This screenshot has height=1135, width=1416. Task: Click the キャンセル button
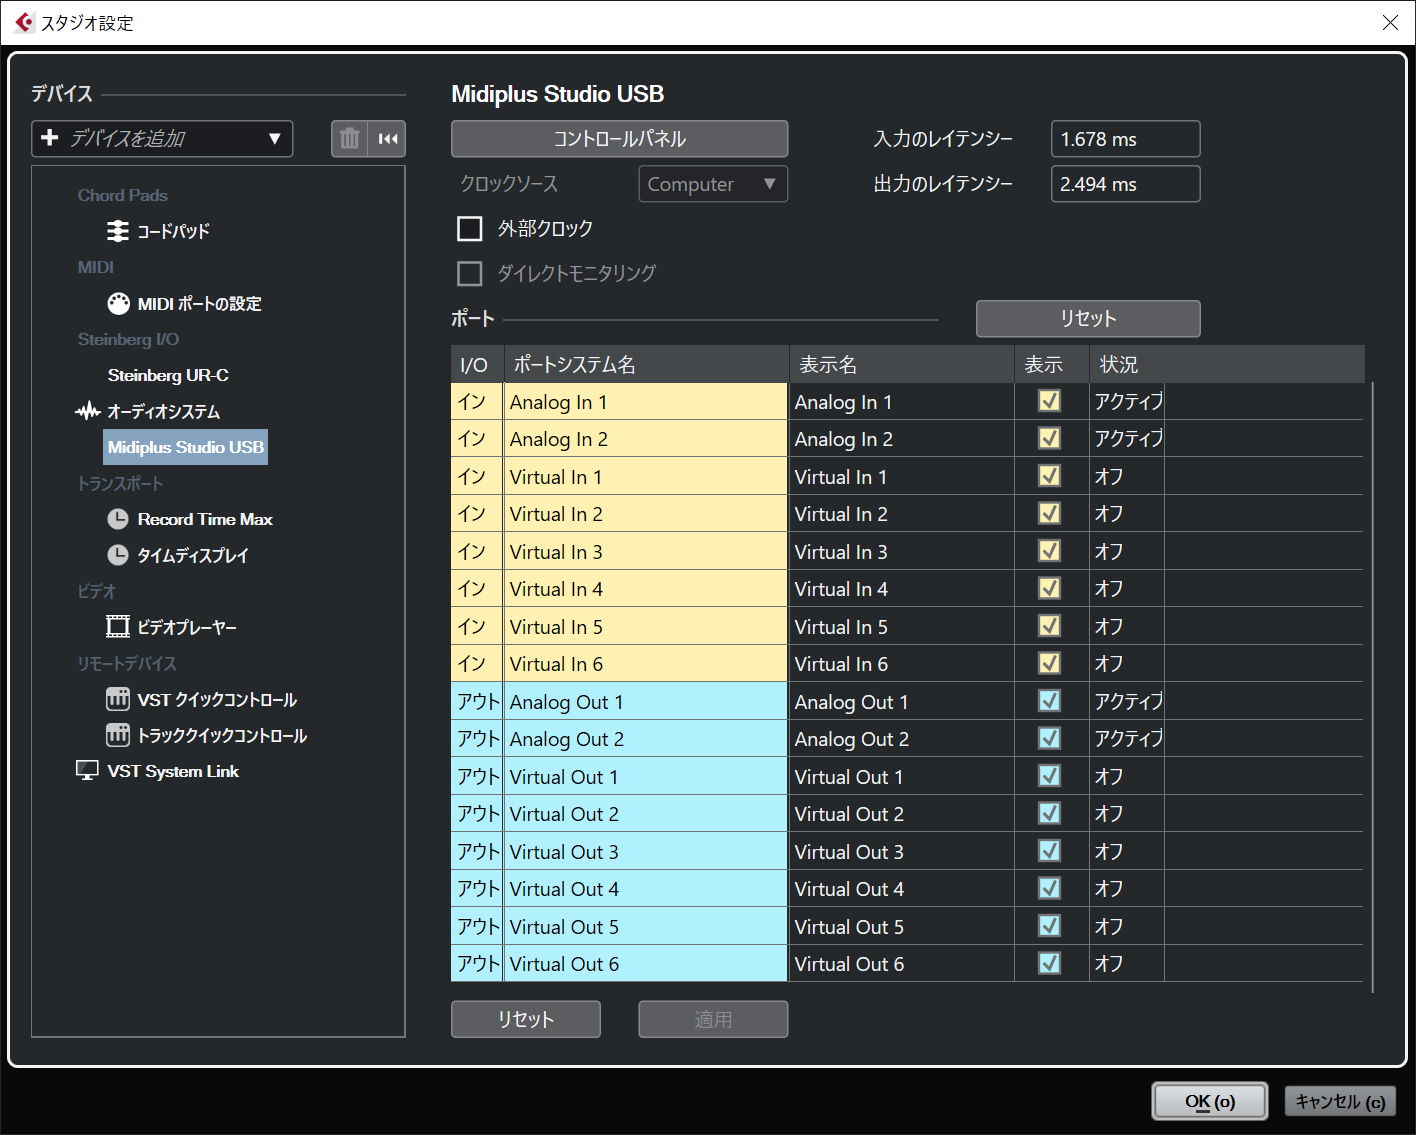1340,1101
